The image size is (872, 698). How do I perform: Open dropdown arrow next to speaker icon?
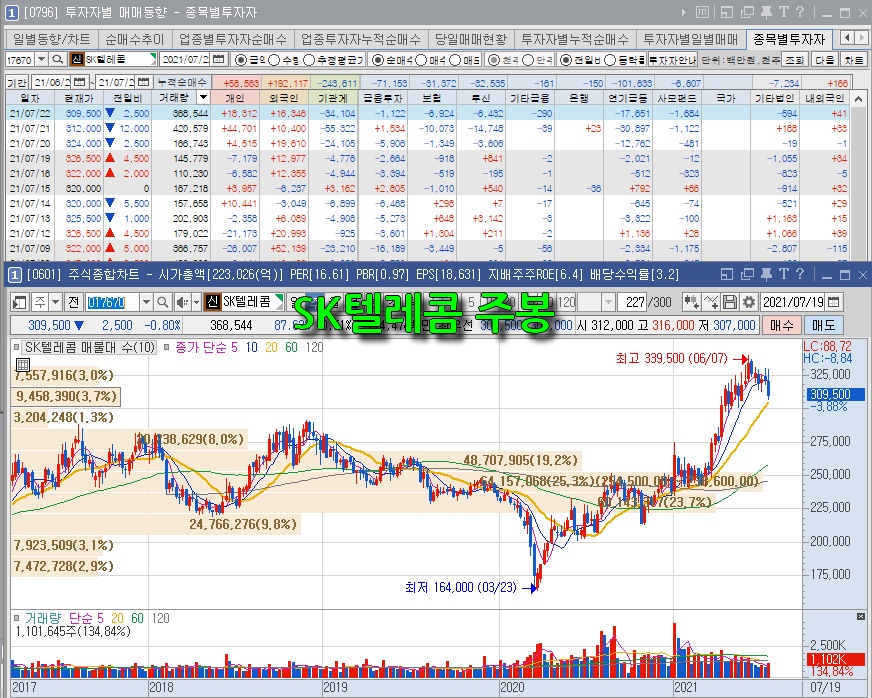point(196,303)
